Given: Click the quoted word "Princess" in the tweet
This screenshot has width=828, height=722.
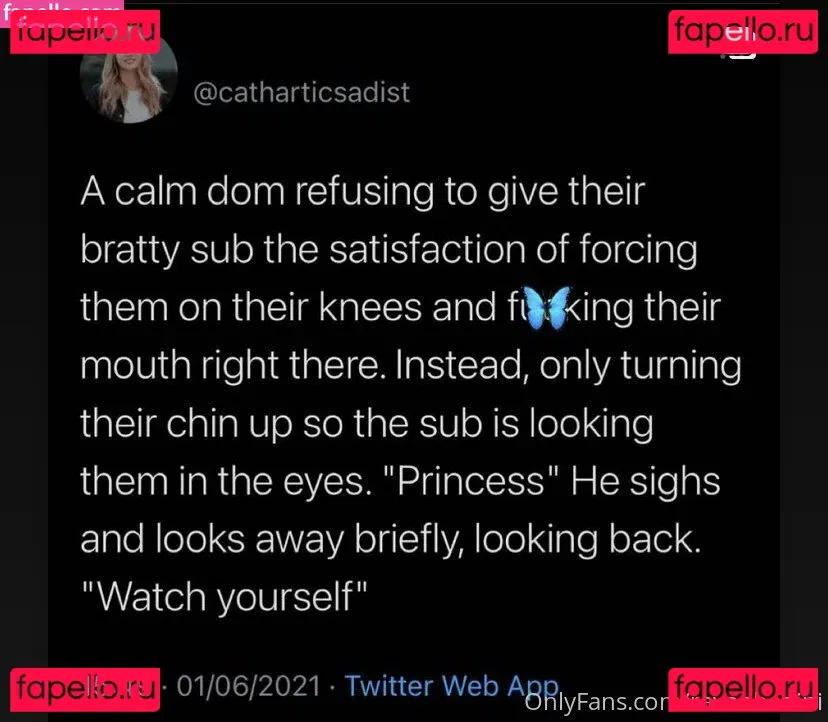Looking at the screenshot, I should pos(478,482).
